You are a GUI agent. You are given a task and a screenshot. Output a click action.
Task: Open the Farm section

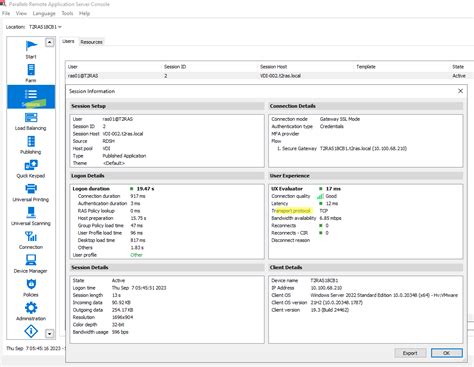(31, 73)
